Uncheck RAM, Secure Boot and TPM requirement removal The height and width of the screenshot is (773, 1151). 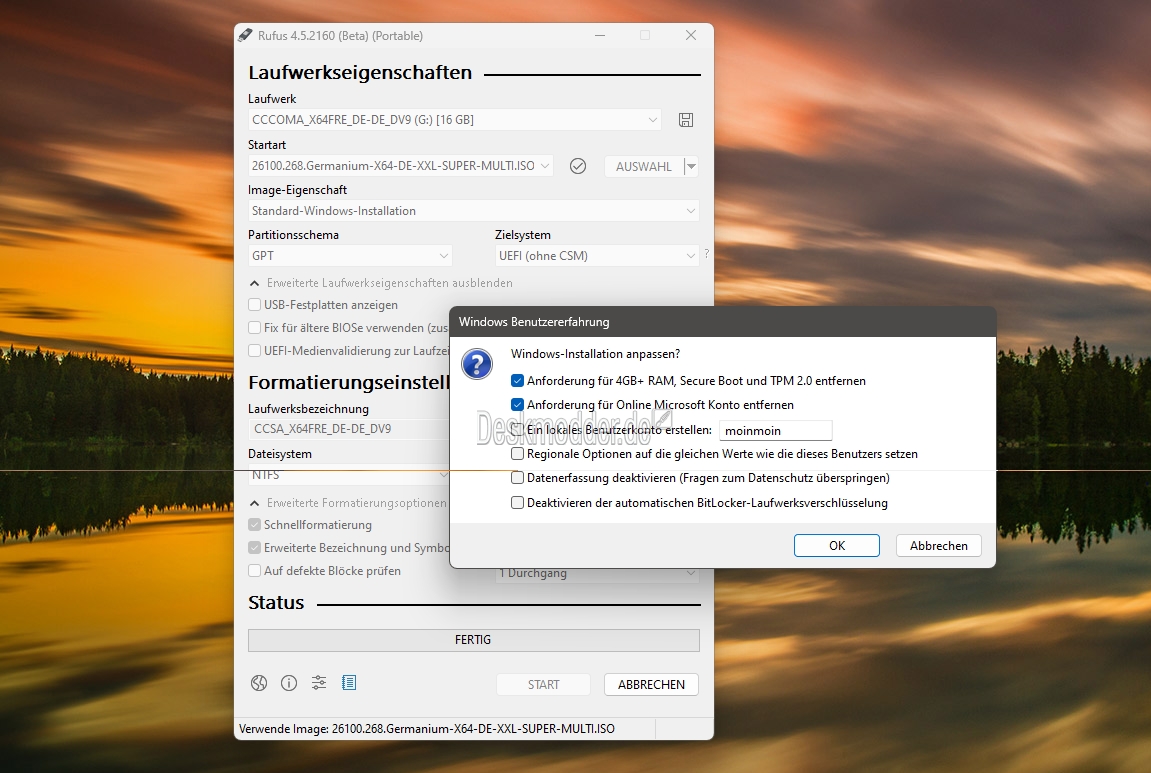518,380
